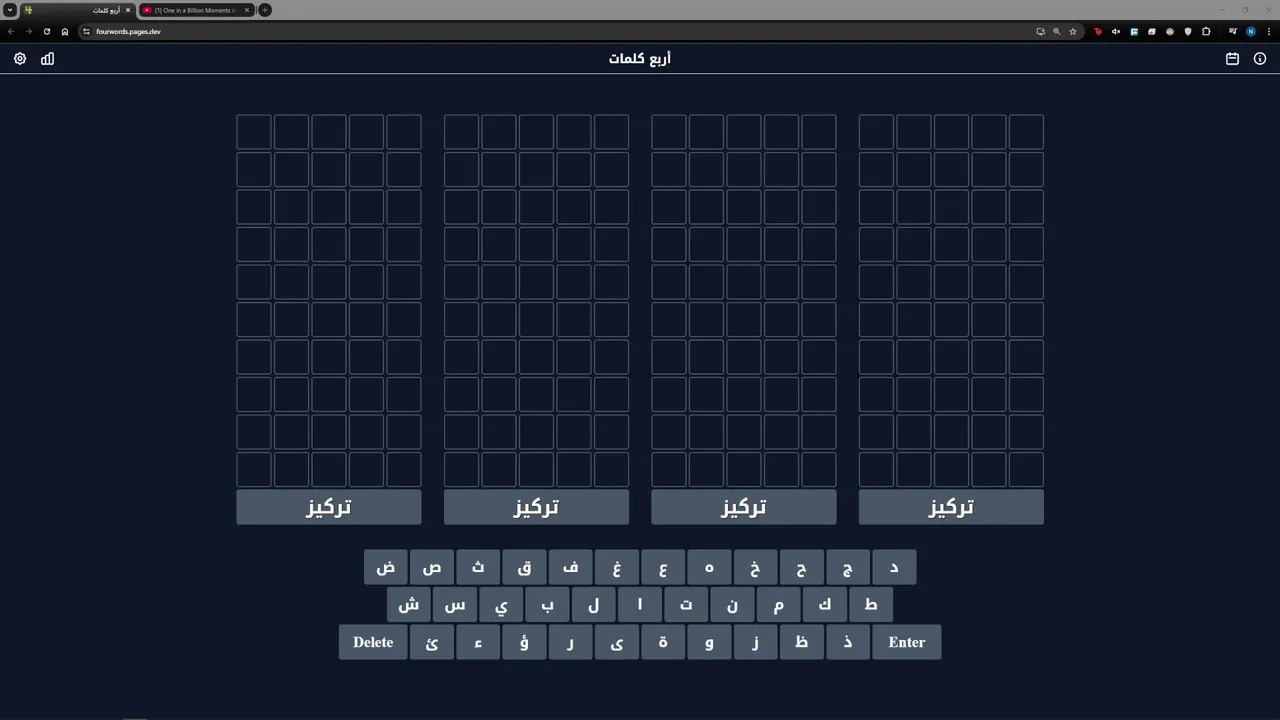1280x720 pixels.
Task: Open the Chrome profile avatar
Action: [1250, 31]
